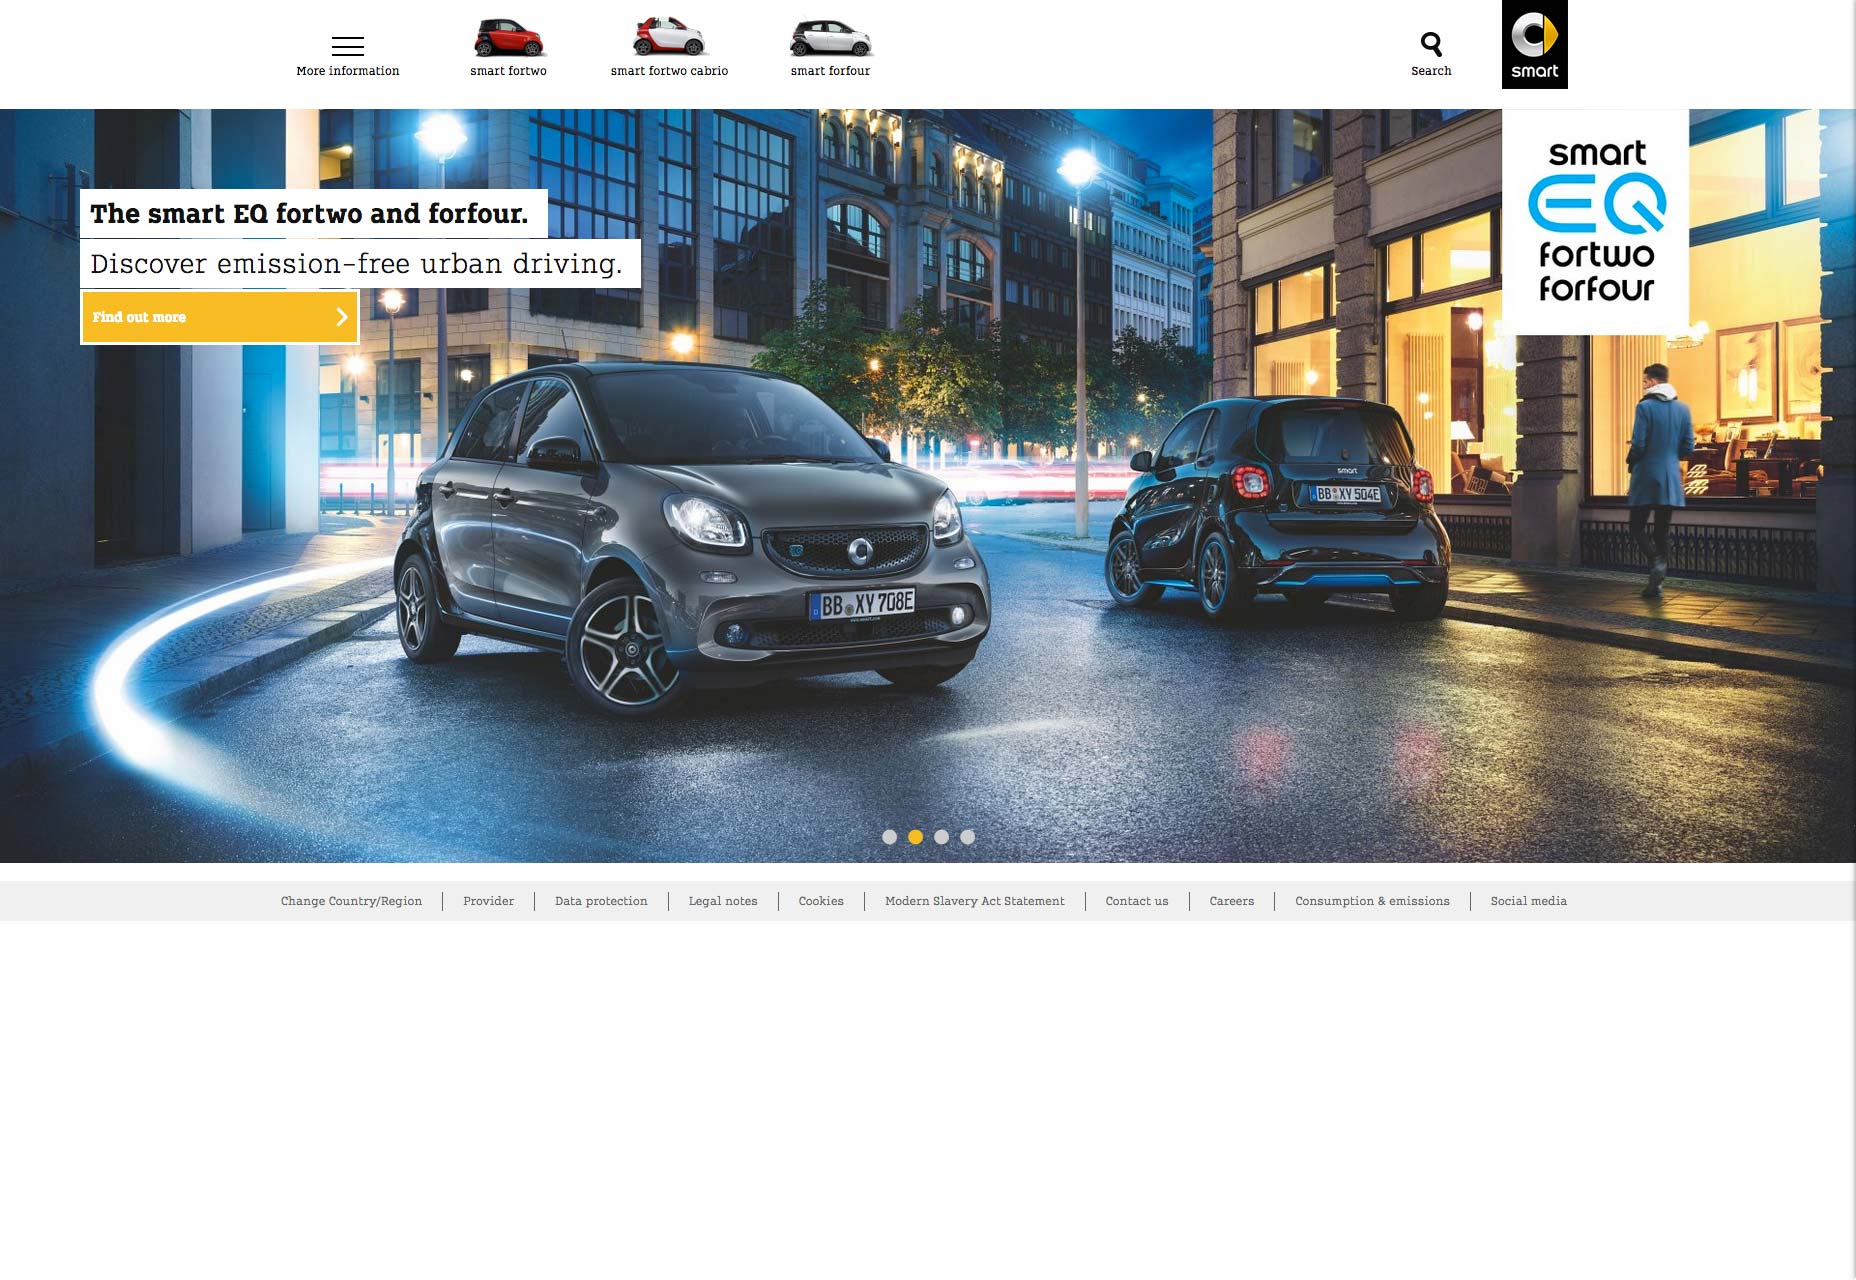Open Consumption & emissions page
Screen dimensions: 1856x1280
pyautogui.click(x=1372, y=901)
